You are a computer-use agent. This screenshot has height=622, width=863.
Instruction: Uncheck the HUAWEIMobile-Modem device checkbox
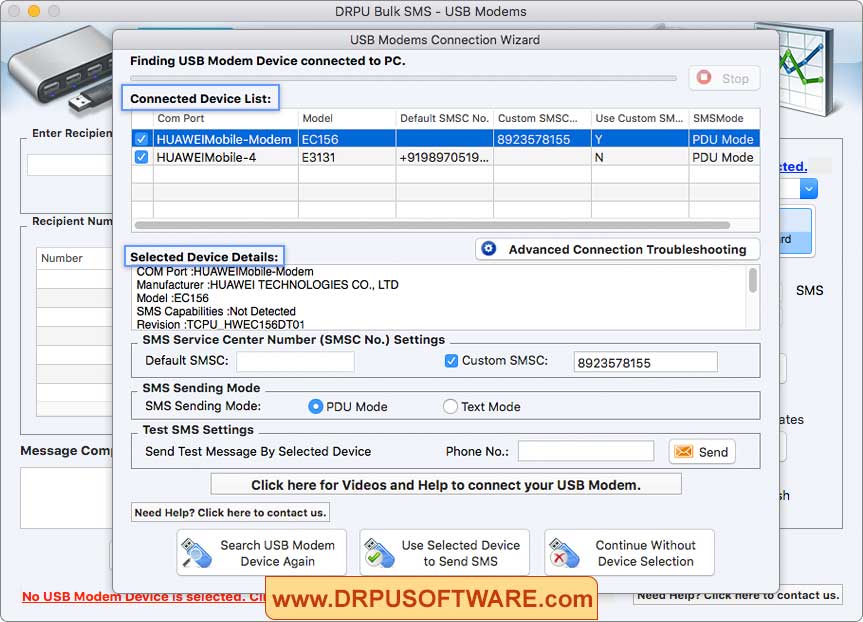pos(141,139)
